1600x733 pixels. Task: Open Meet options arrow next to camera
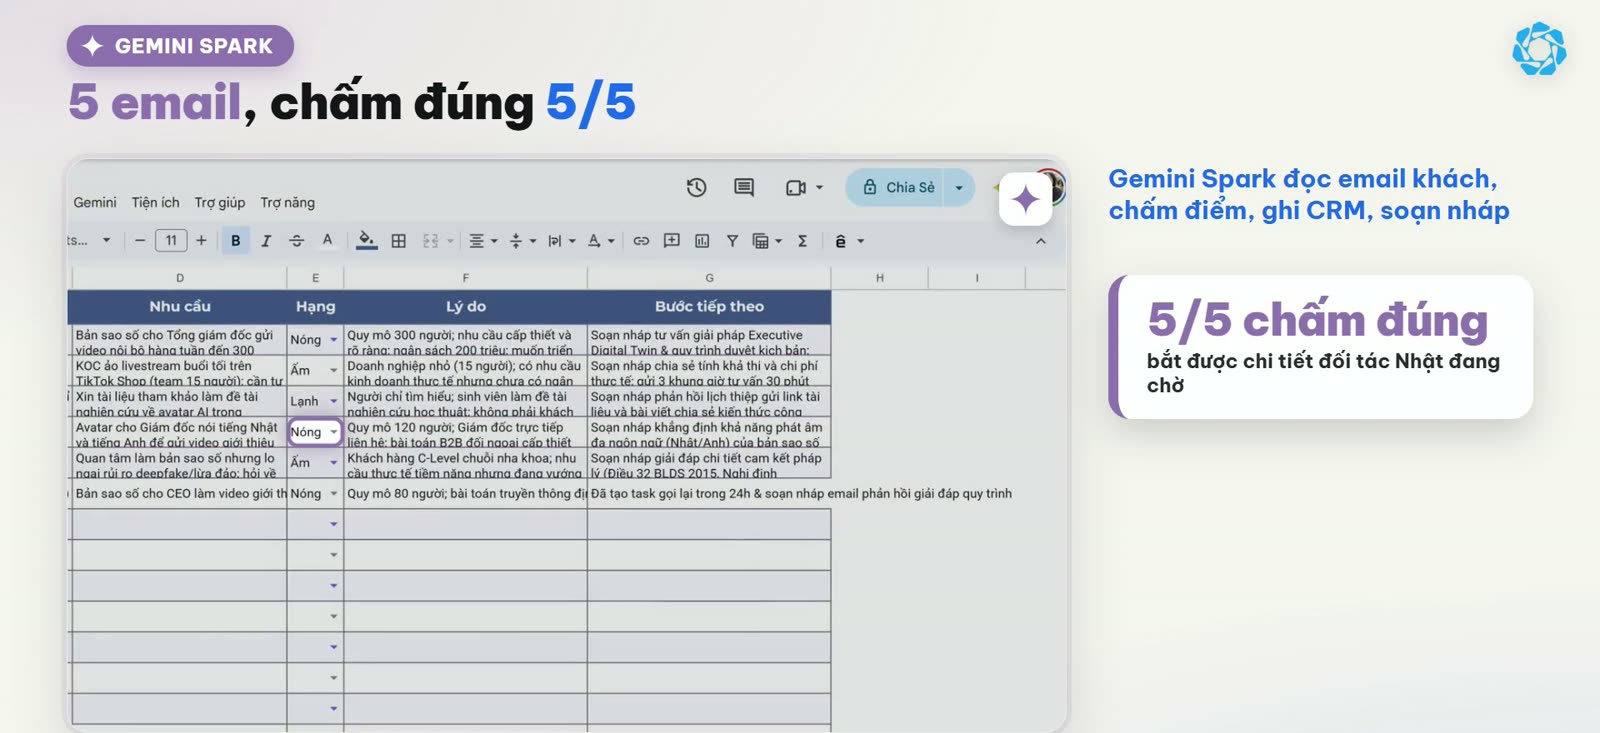point(819,187)
